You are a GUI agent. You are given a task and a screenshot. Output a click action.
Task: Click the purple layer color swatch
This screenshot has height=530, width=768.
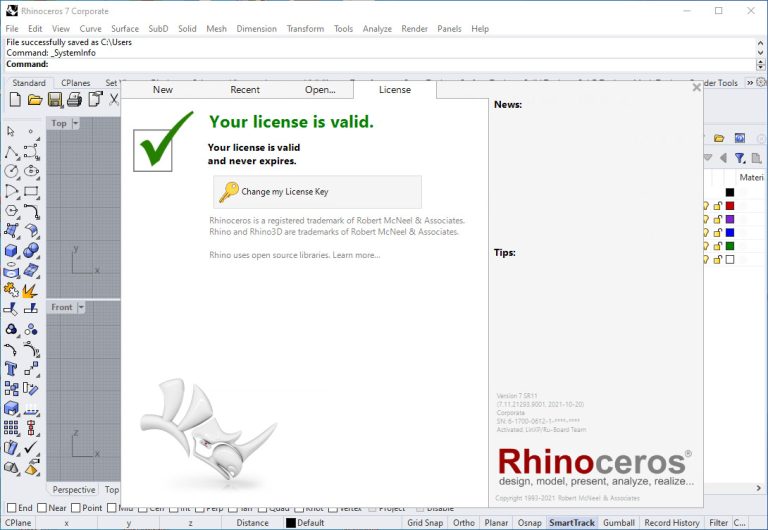coord(730,219)
